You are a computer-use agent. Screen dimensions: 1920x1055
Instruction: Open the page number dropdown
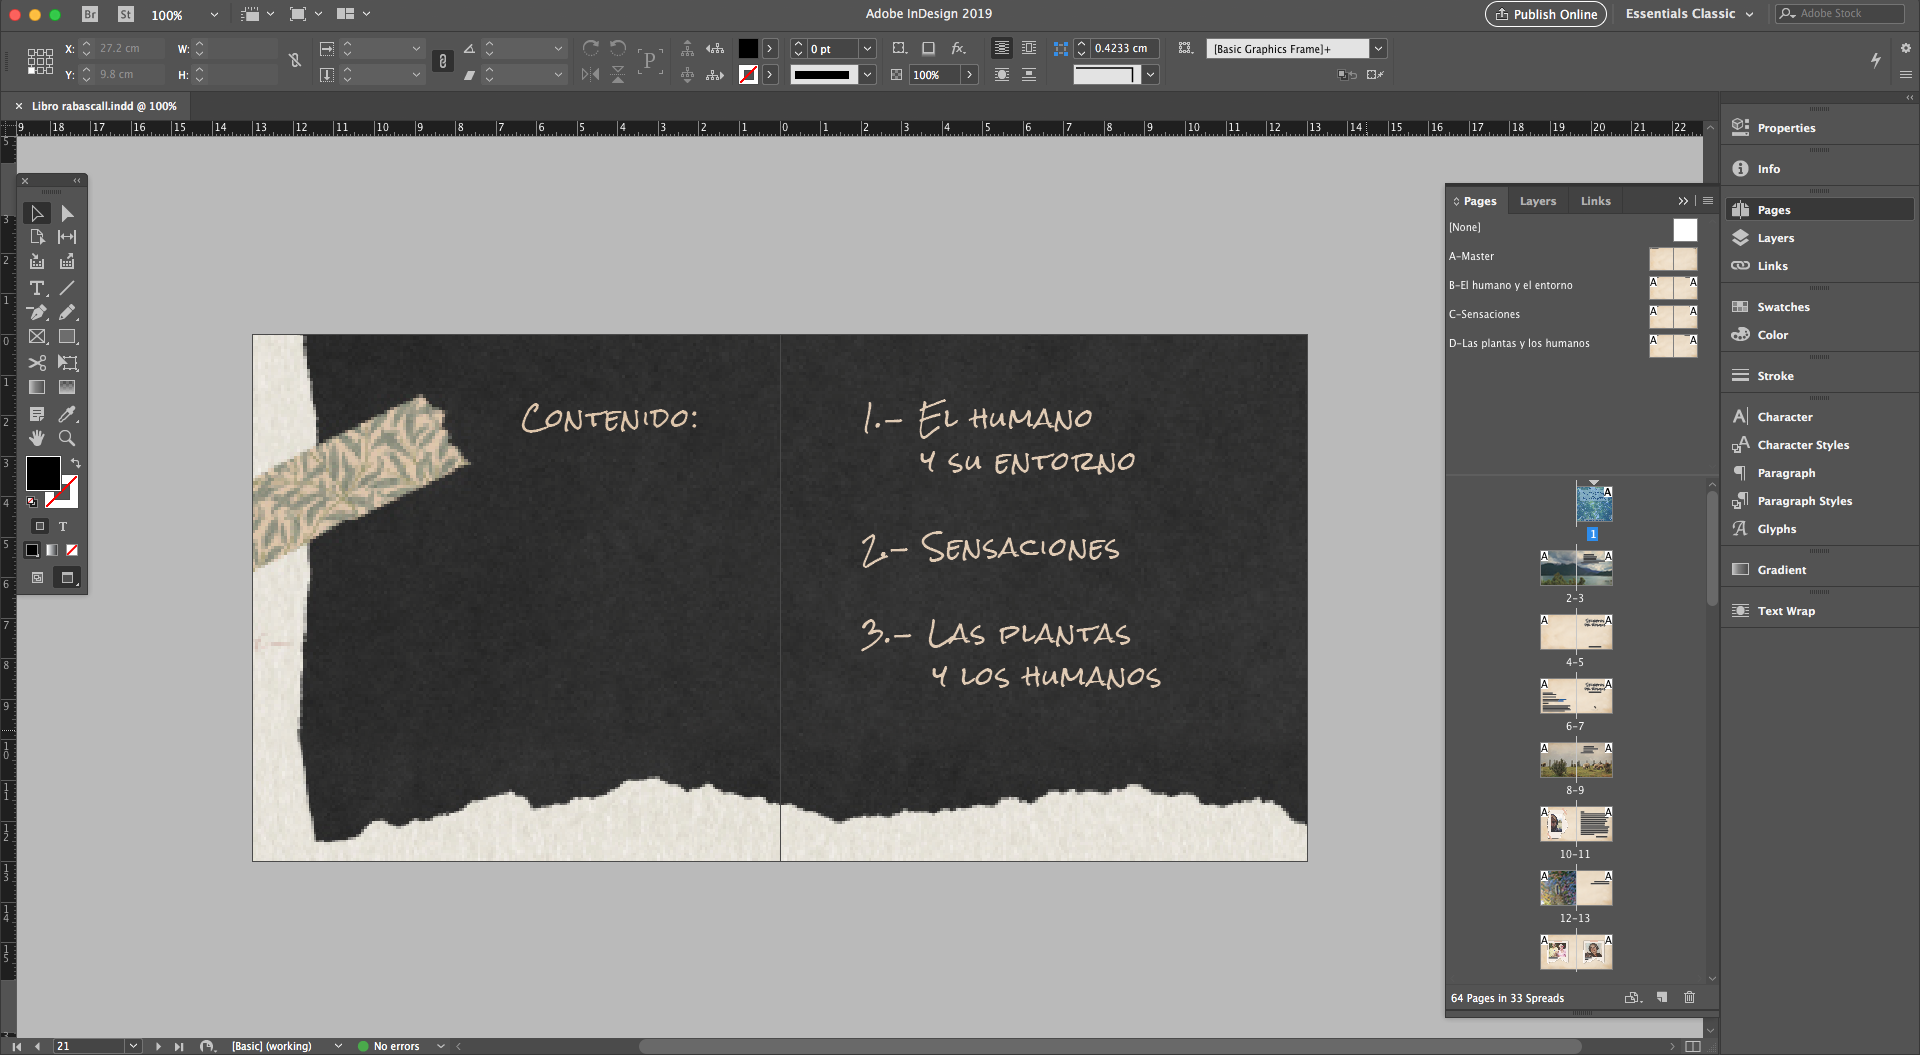(133, 1046)
